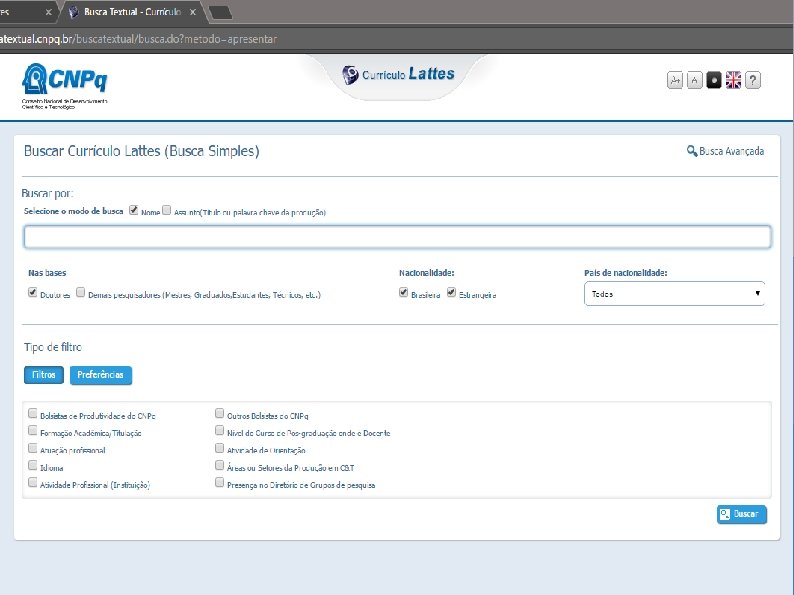Toggle the Brasileira nationality checkbox
794x595 pixels.
[404, 292]
